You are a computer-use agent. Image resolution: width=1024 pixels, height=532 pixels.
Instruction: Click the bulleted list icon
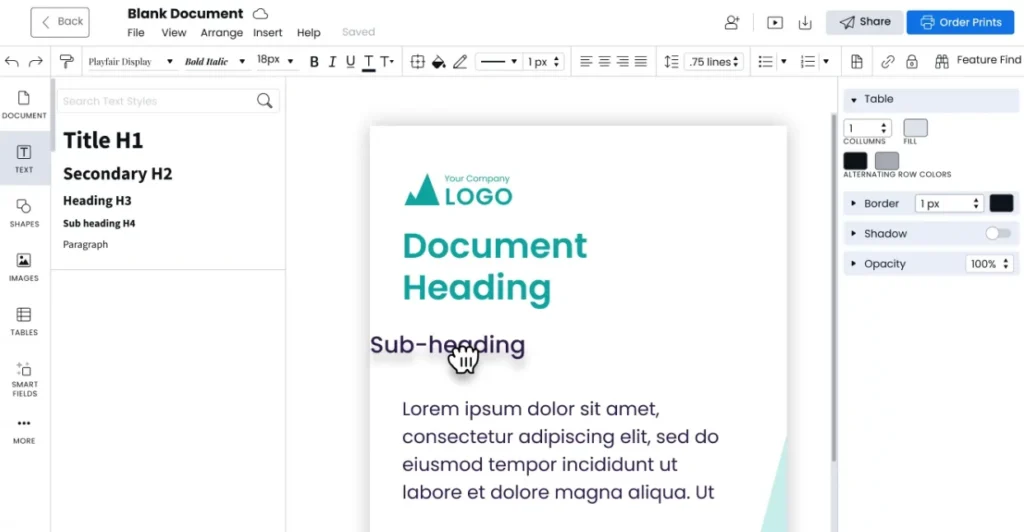[x=765, y=61]
